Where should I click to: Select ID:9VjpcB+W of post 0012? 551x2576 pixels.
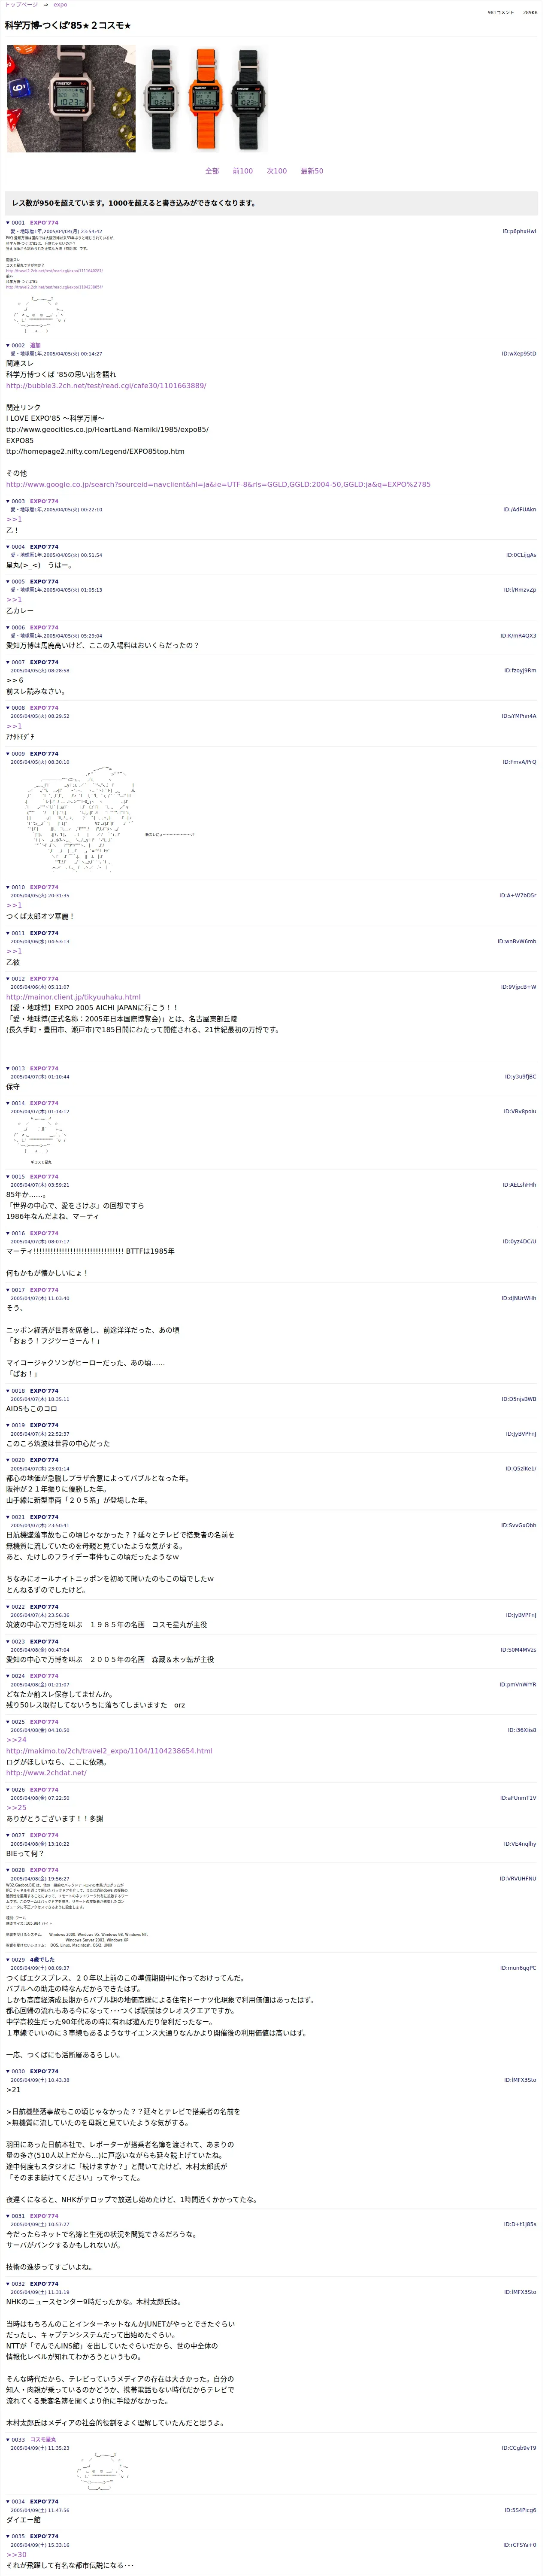click(x=519, y=987)
